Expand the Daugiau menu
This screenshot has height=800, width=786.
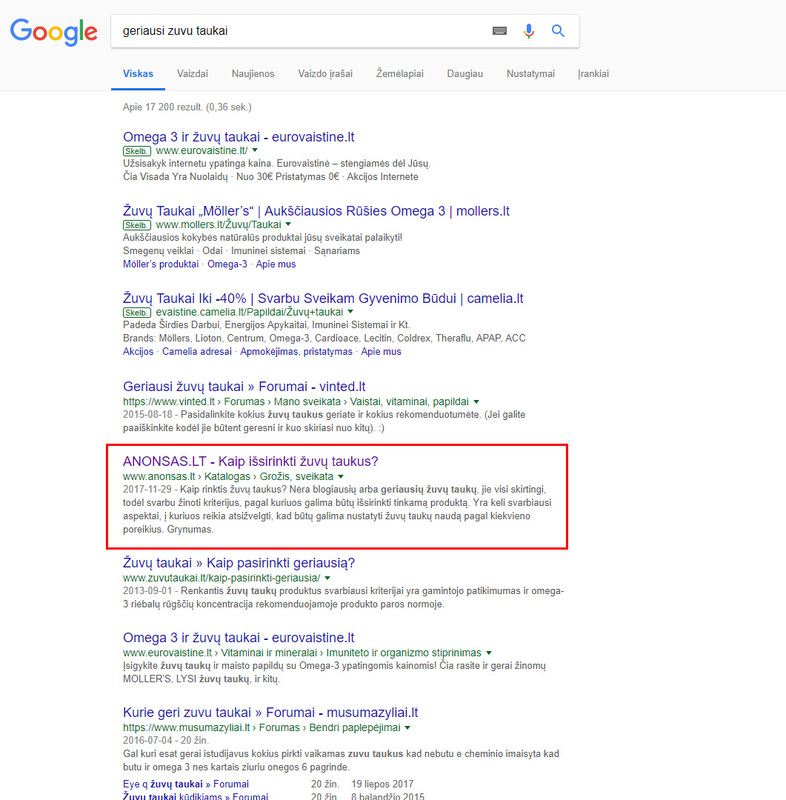coord(465,73)
